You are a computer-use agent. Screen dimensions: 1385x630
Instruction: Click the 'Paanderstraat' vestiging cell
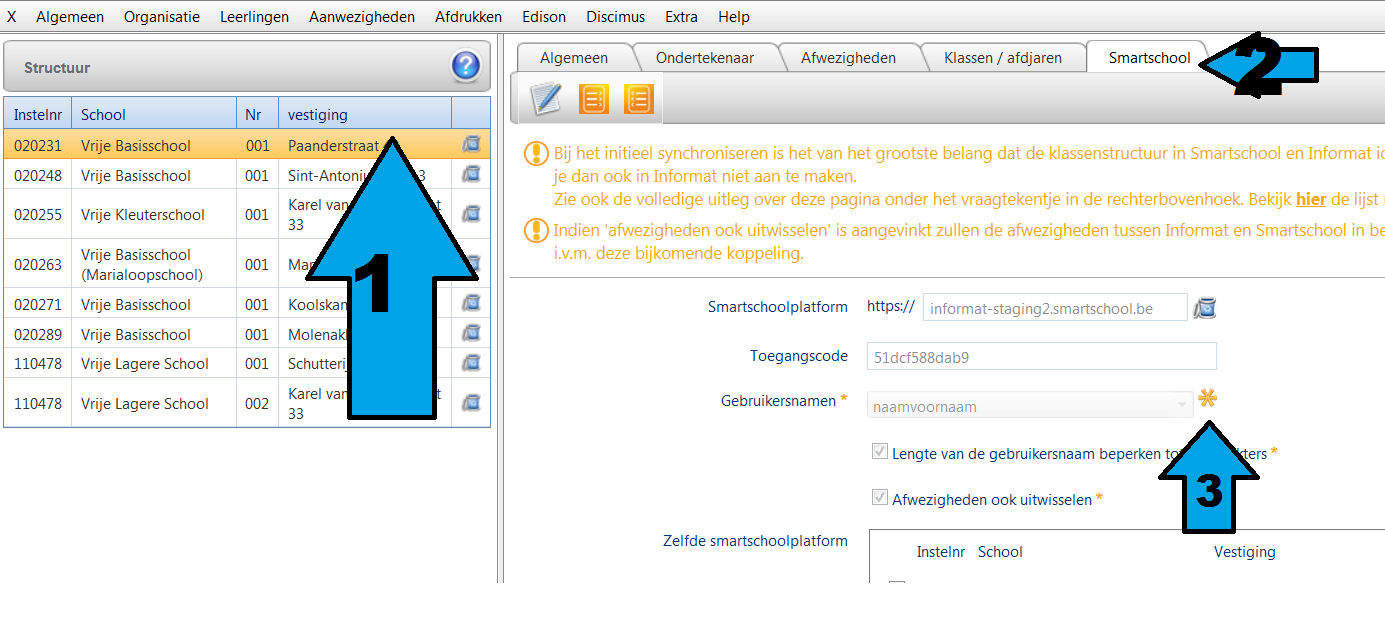pos(365,145)
